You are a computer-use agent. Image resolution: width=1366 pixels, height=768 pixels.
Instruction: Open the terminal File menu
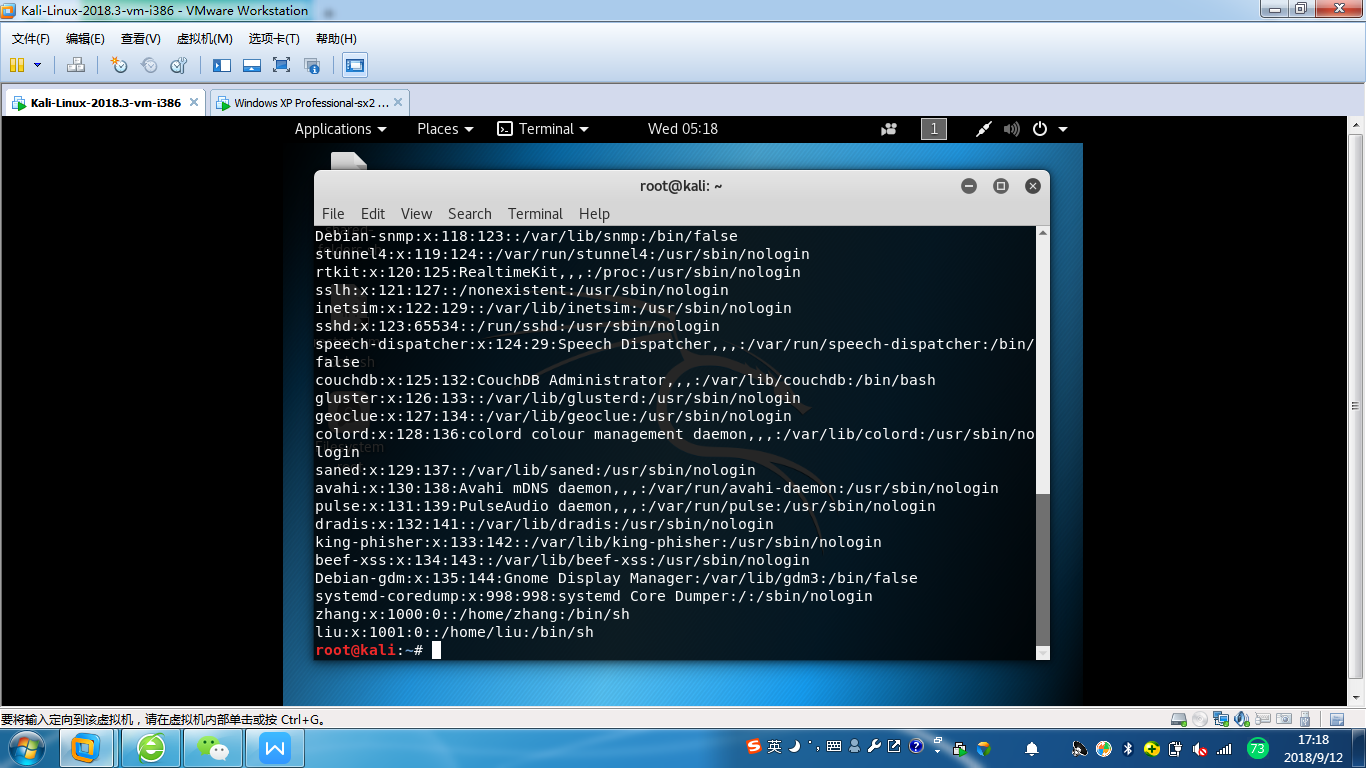click(x=333, y=214)
